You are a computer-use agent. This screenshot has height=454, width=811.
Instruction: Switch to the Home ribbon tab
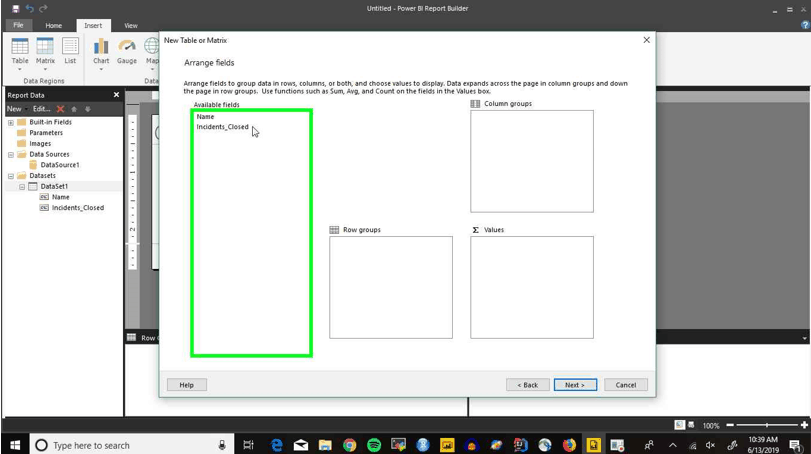pos(53,25)
